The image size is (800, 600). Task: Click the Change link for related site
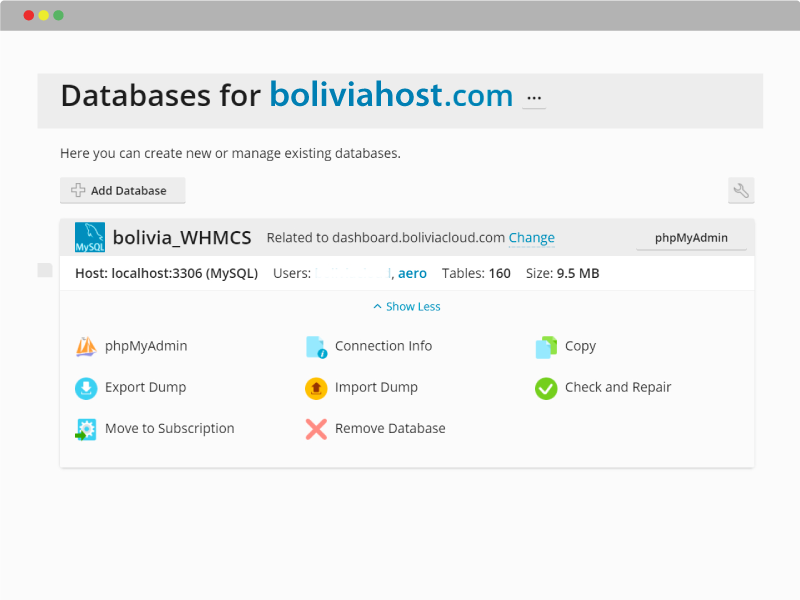coord(532,238)
